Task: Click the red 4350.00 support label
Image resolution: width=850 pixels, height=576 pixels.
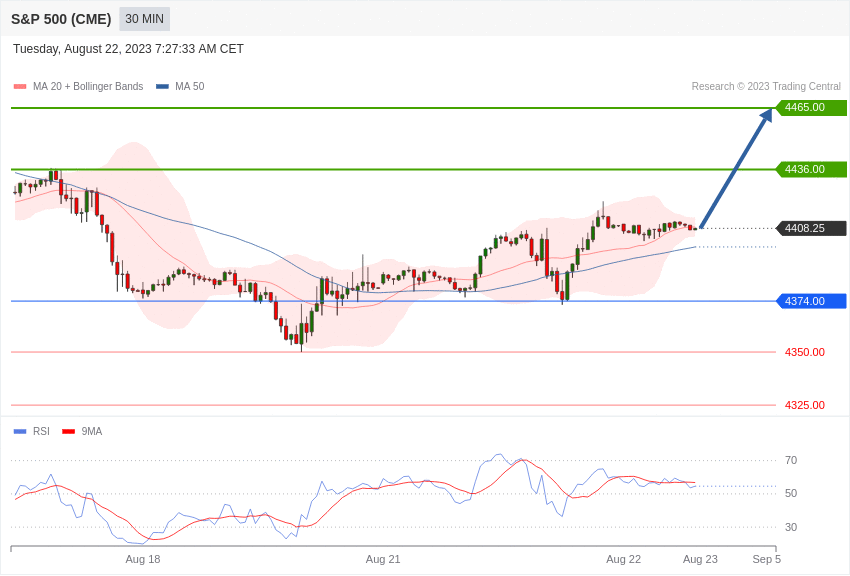Action: (804, 352)
